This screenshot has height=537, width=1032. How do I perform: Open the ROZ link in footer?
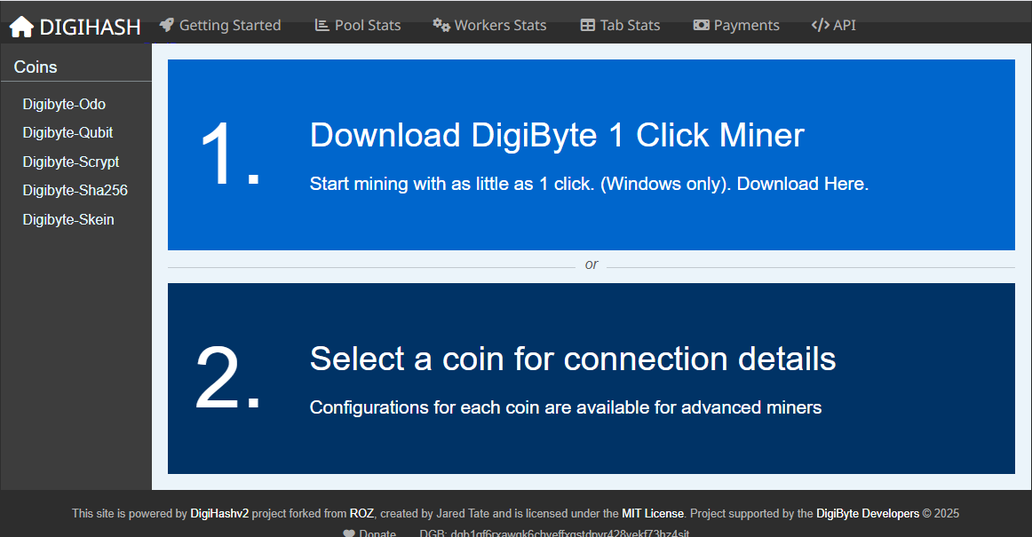(361, 513)
